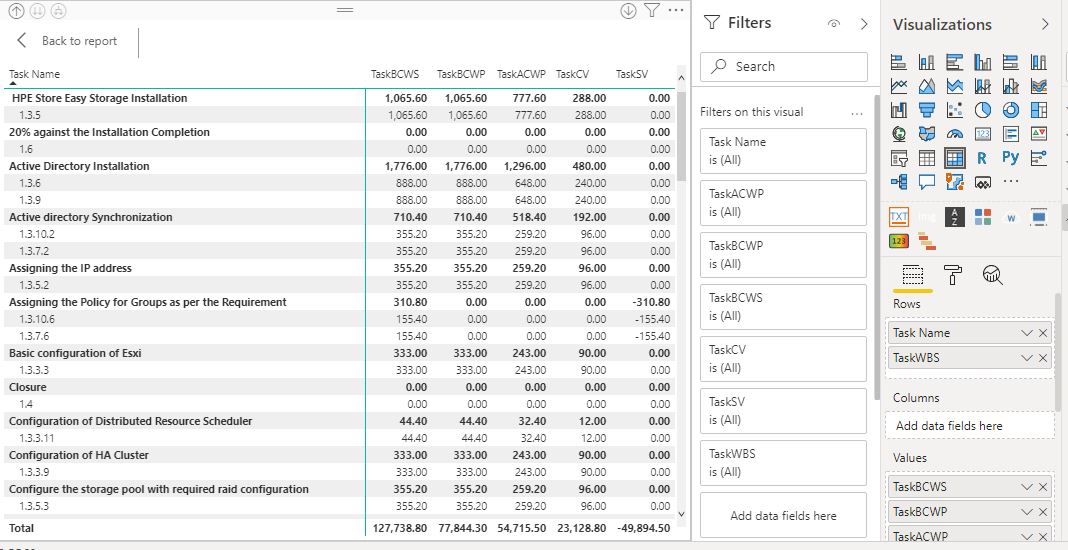The width and height of the screenshot is (1068, 550).
Task: Remove TaskWBS field from Rows
Action: pyautogui.click(x=1043, y=357)
